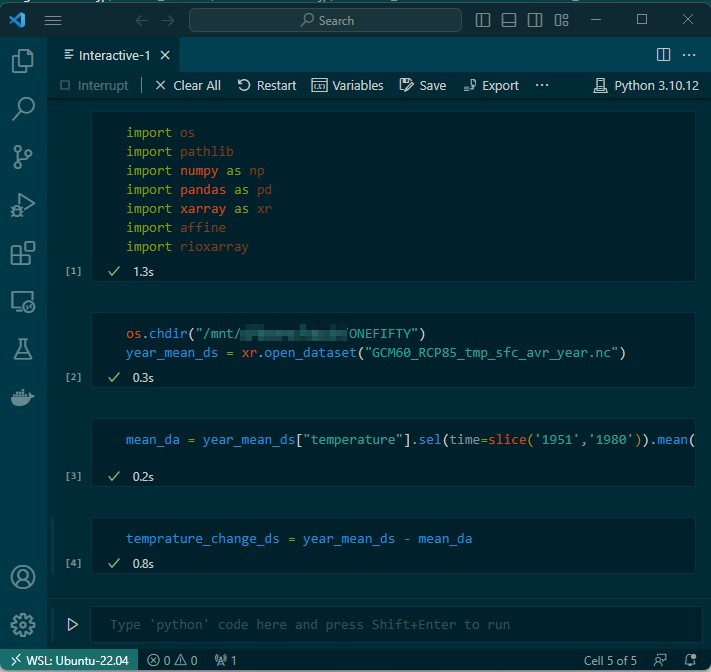
Task: Open notifications bell in status bar
Action: 690,660
